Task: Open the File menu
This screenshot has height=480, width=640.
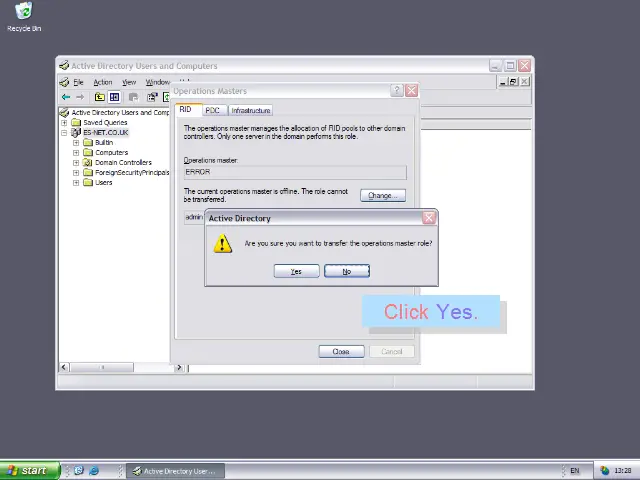Action: point(78,82)
